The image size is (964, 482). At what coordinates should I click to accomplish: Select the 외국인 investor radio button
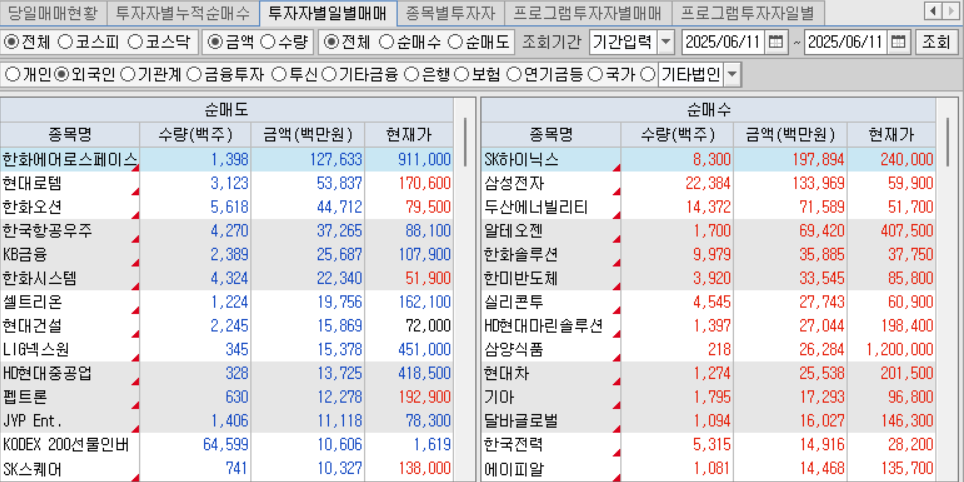[61, 75]
